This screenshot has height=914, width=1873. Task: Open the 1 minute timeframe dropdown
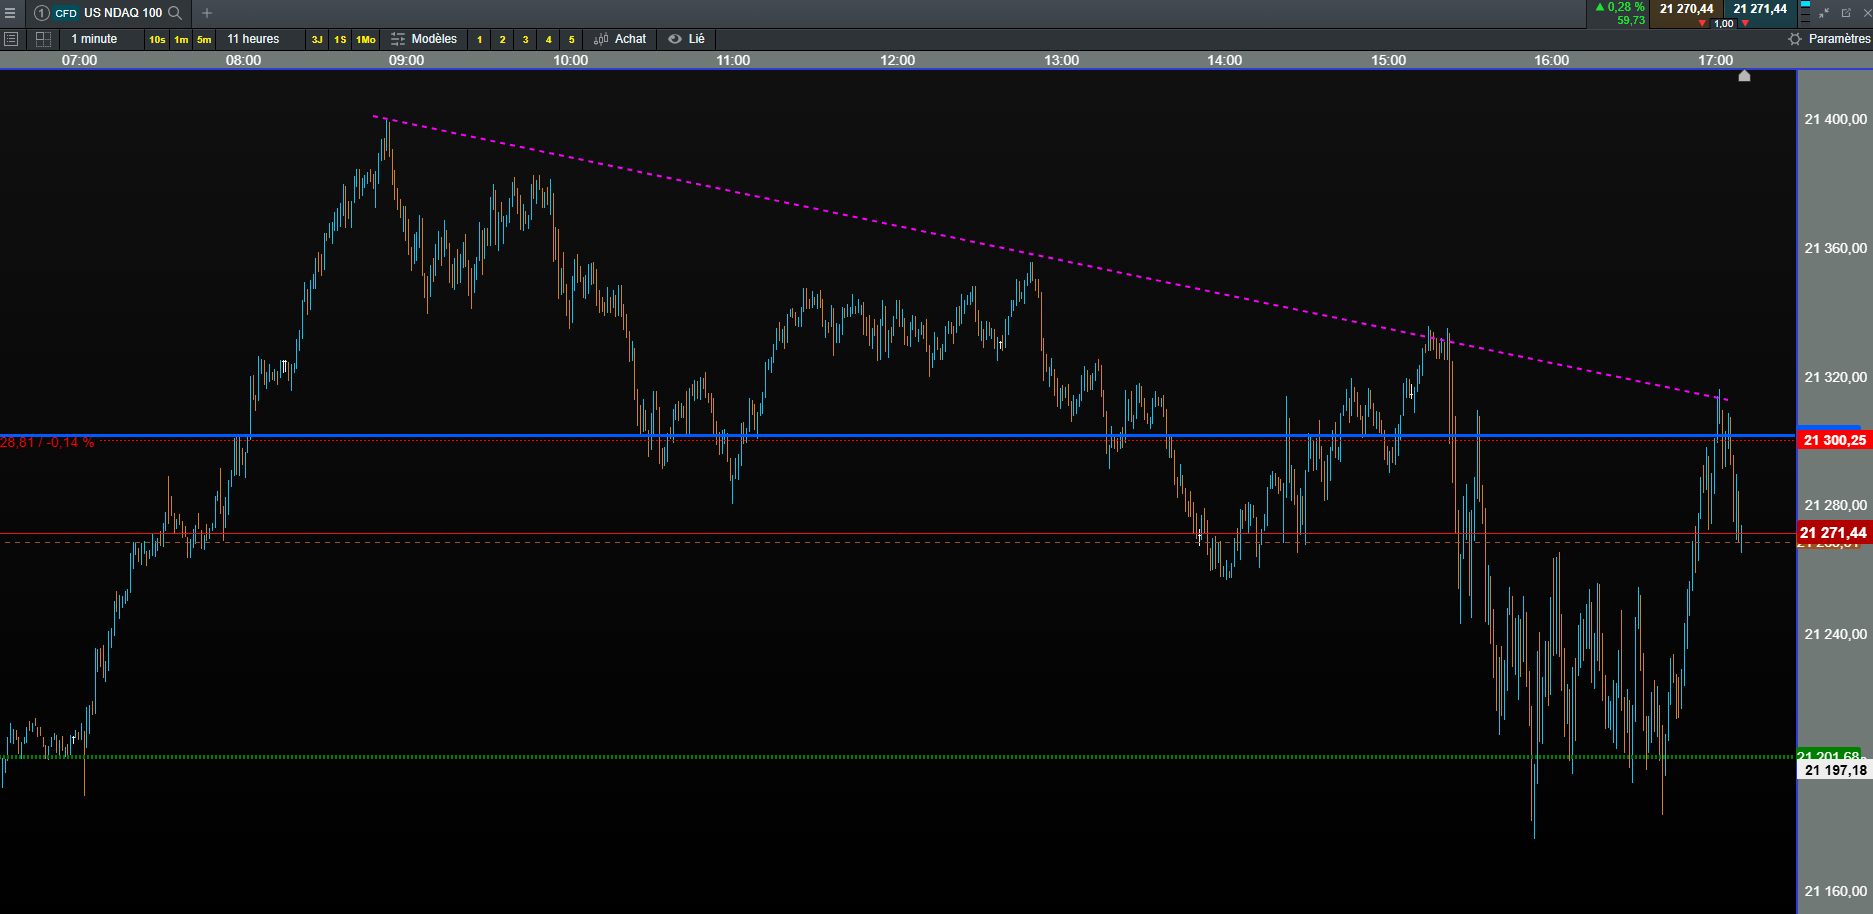(94, 39)
